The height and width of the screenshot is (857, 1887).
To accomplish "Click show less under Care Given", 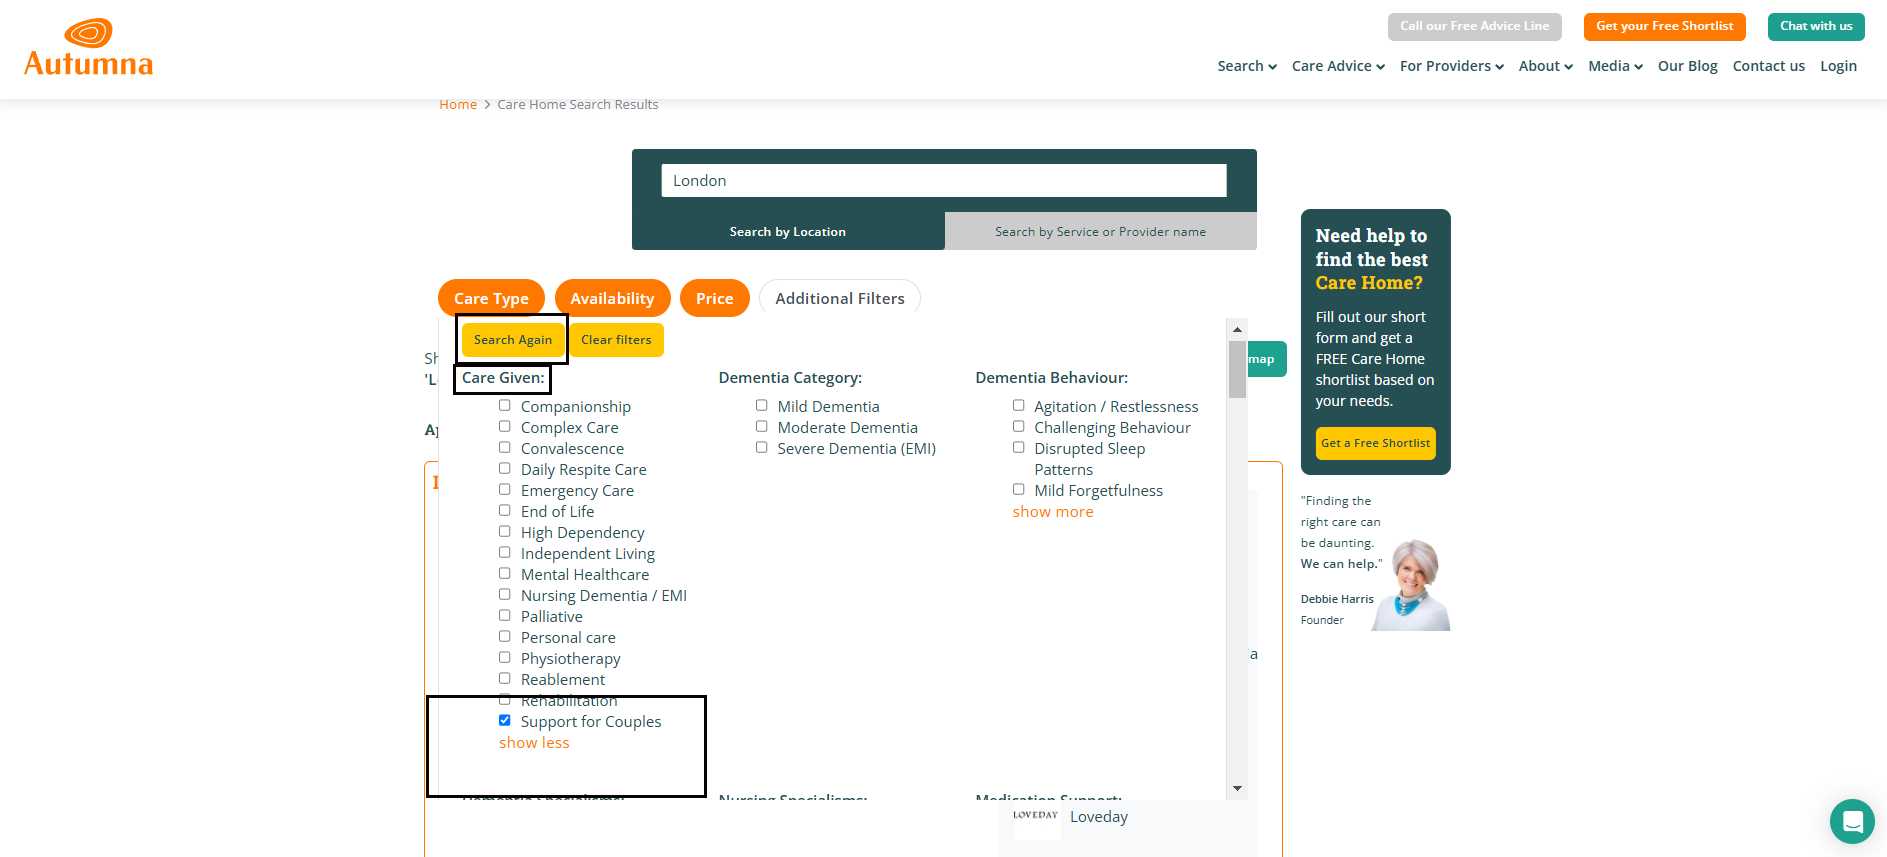I will [534, 743].
